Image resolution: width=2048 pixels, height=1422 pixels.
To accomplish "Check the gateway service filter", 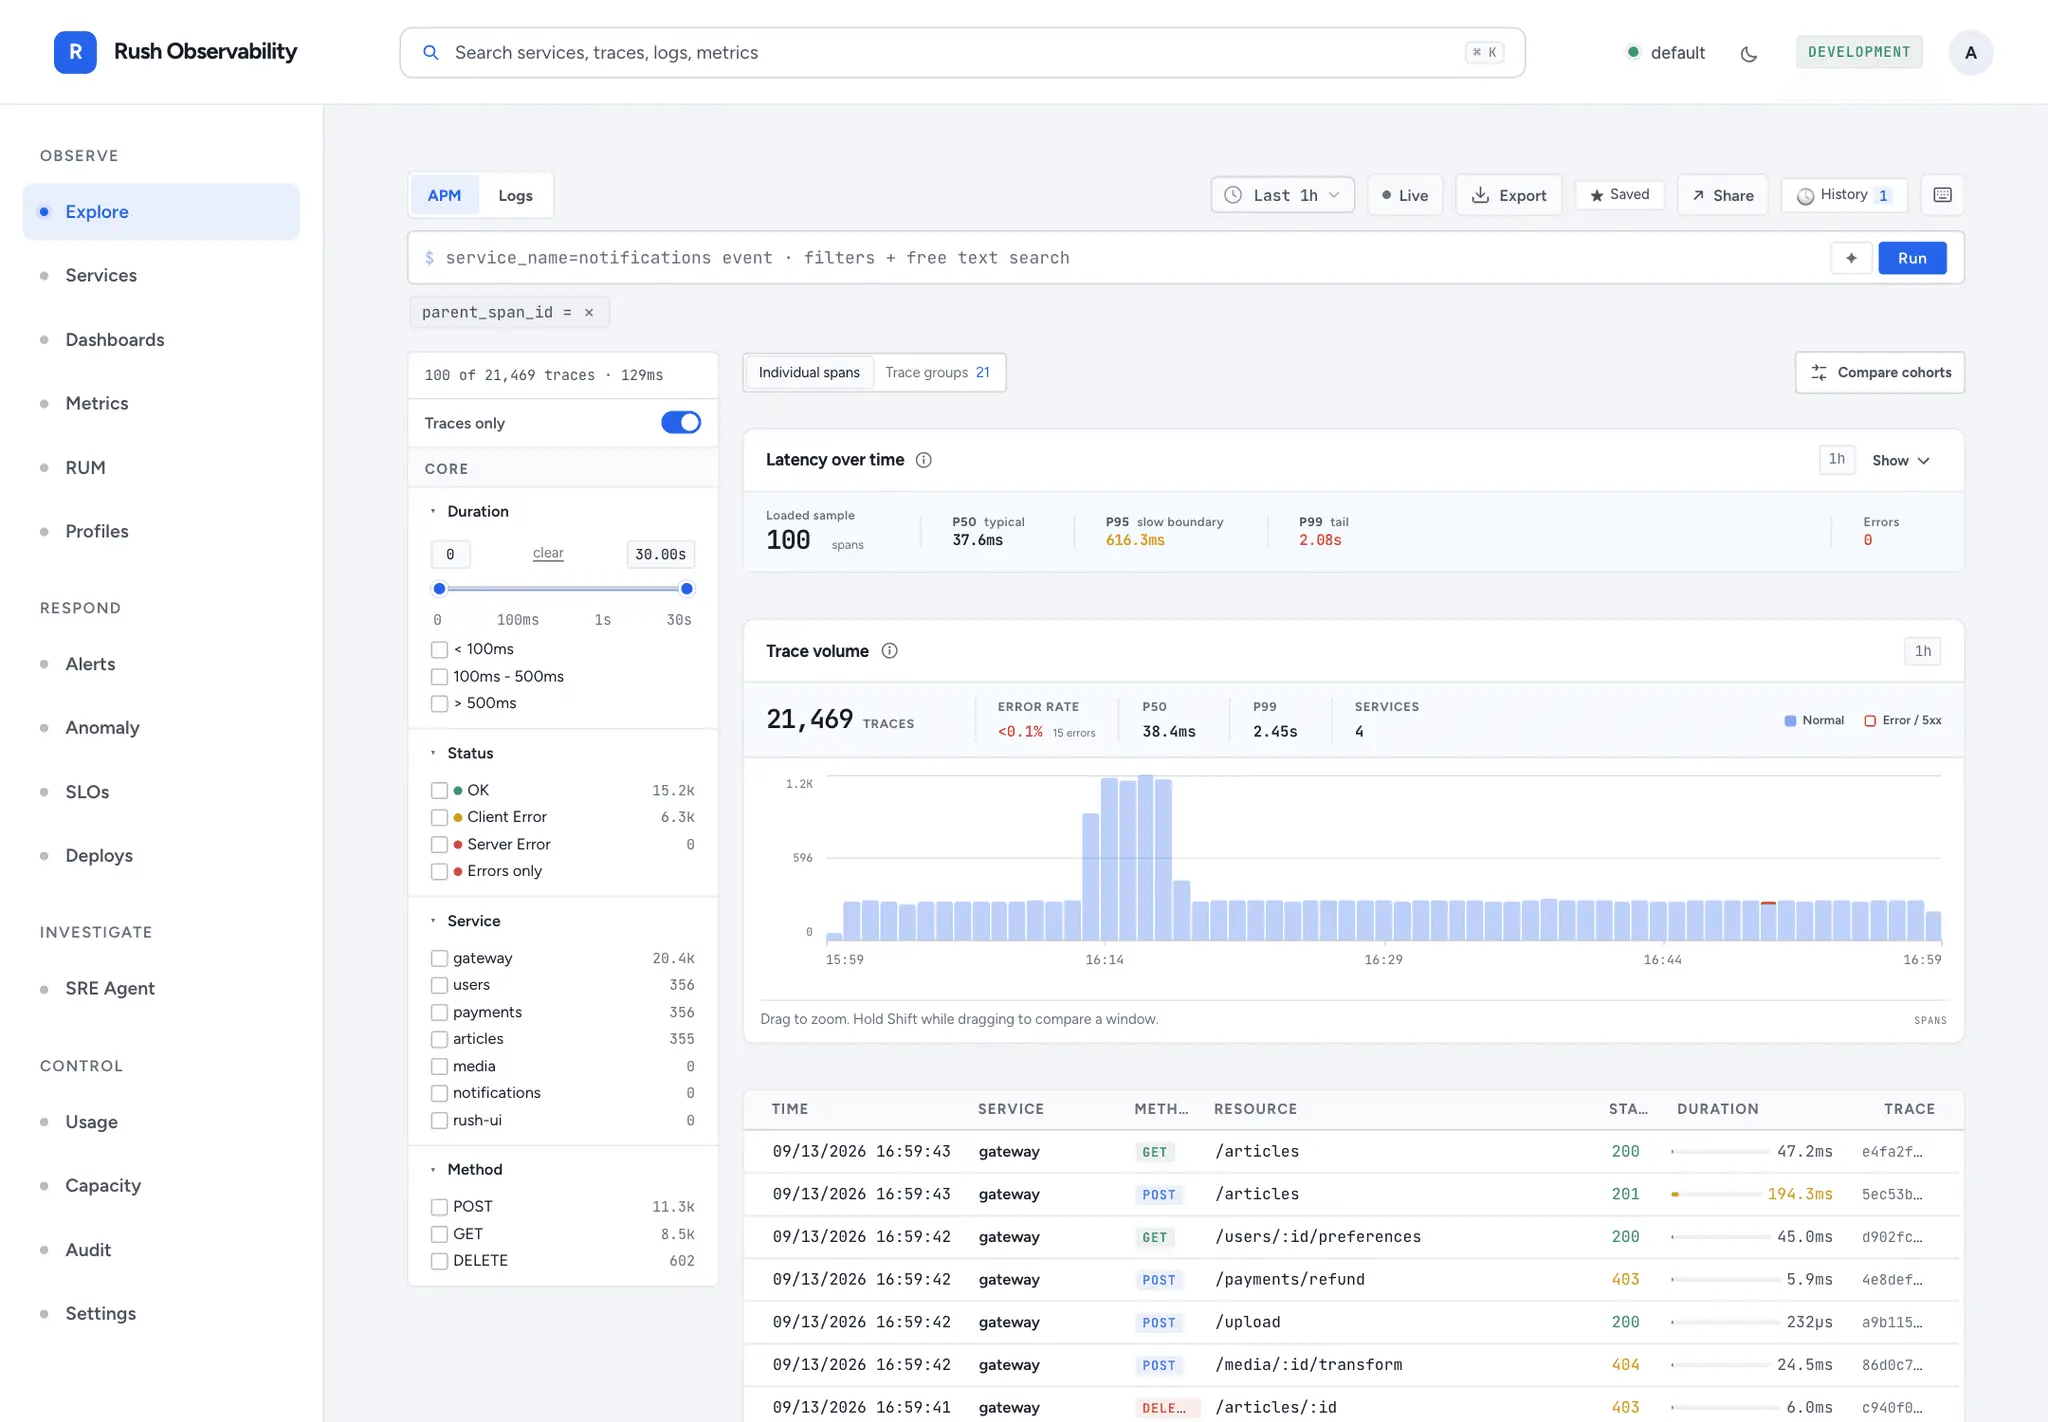I will tap(439, 959).
